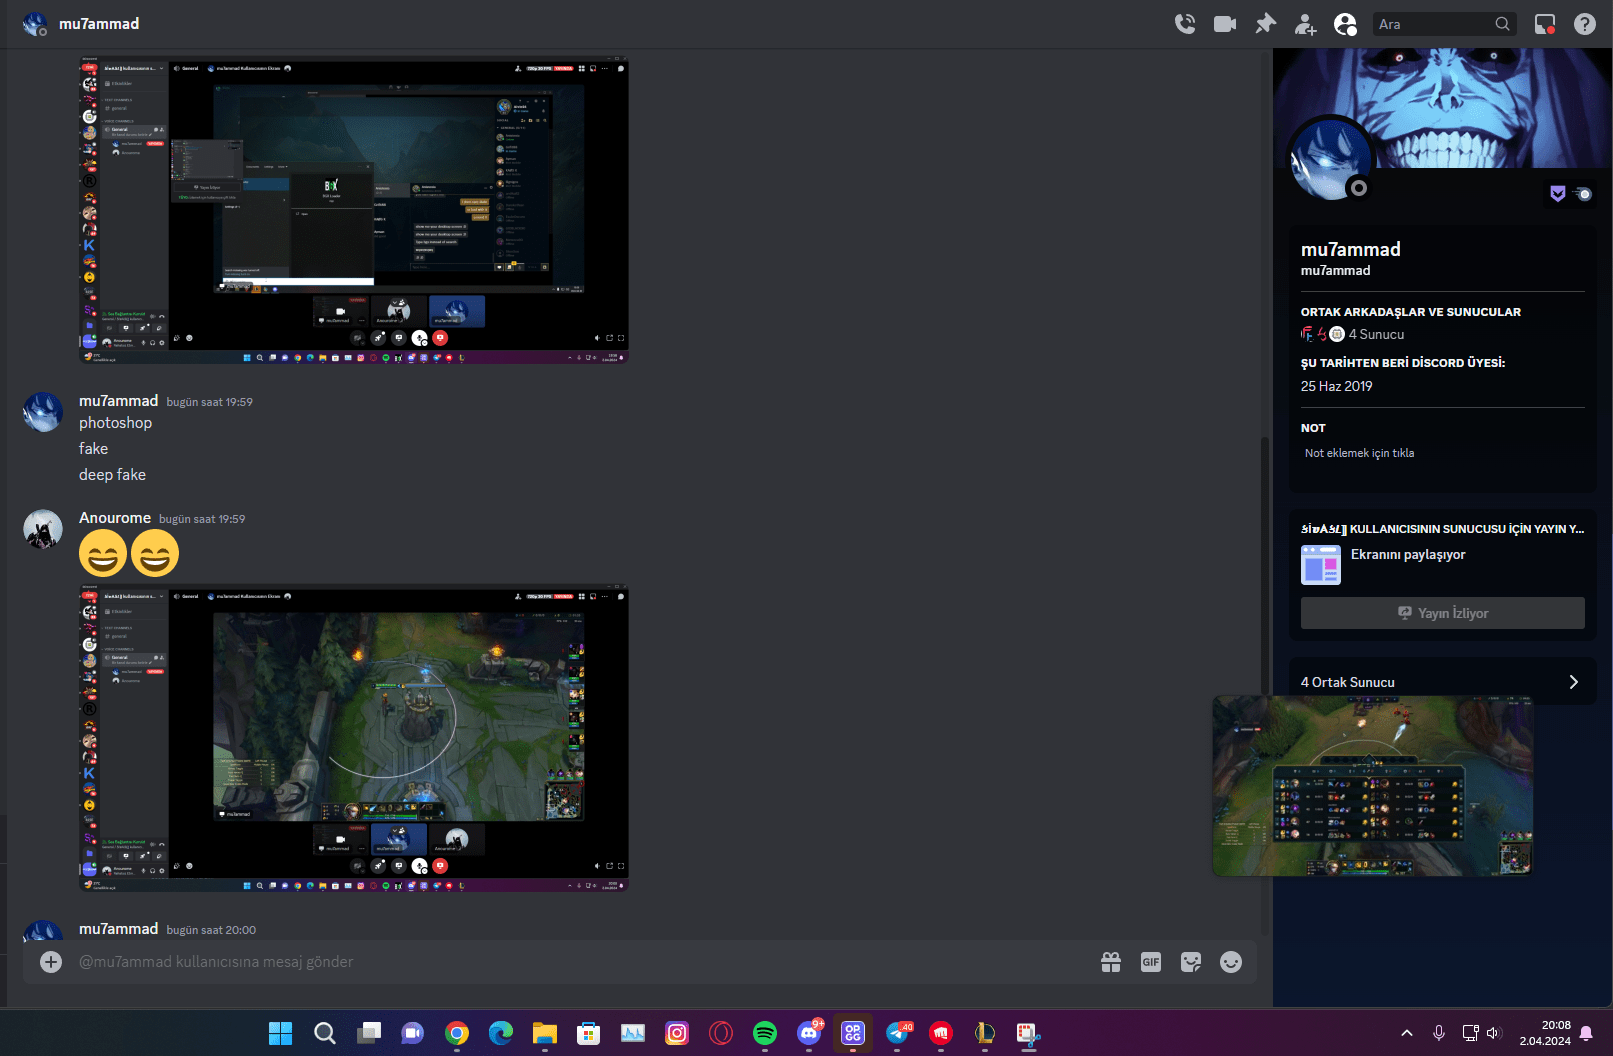The height and width of the screenshot is (1056, 1613).
Task: Open the emoji picker
Action: pos(1231,962)
